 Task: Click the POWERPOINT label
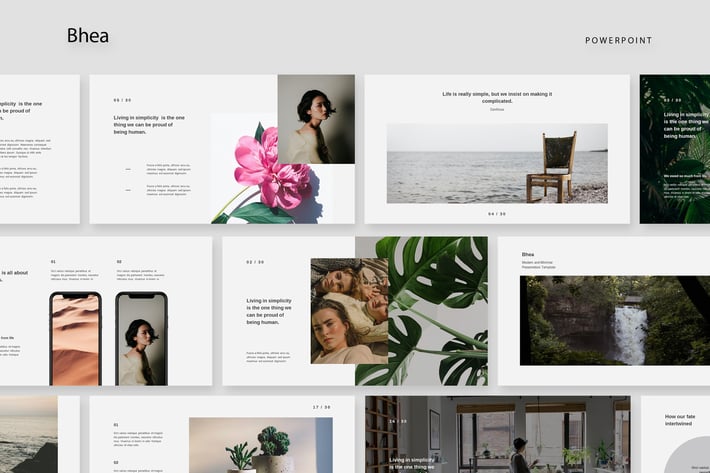619,40
